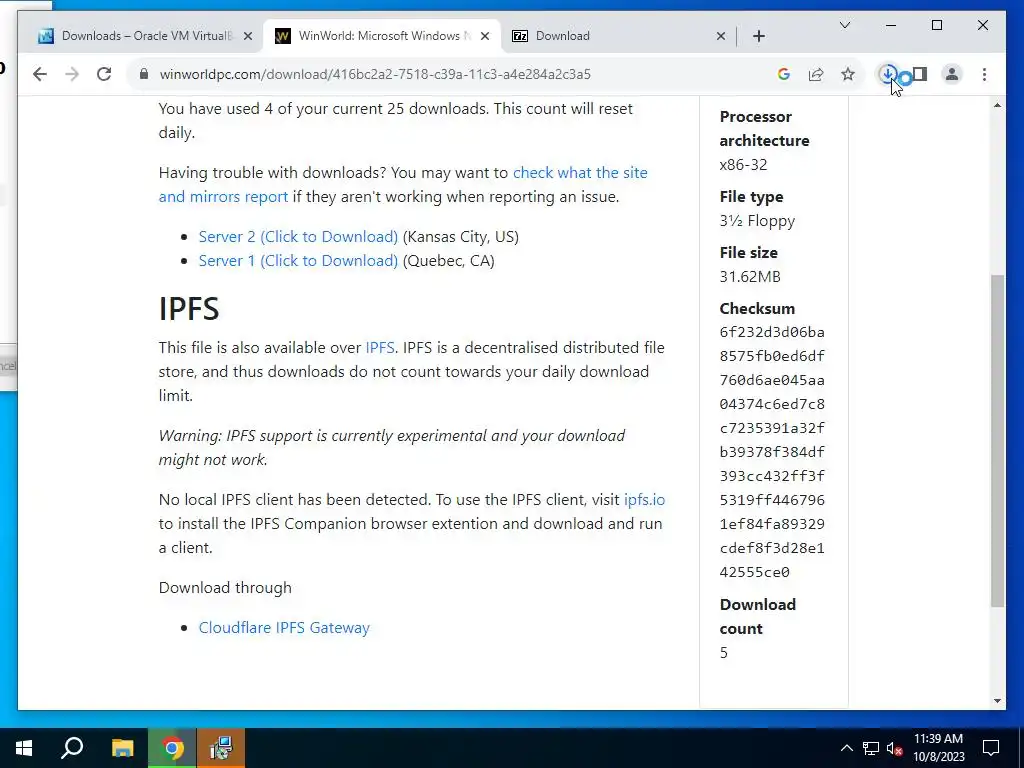Visit the ipfs.io link

(x=644, y=500)
